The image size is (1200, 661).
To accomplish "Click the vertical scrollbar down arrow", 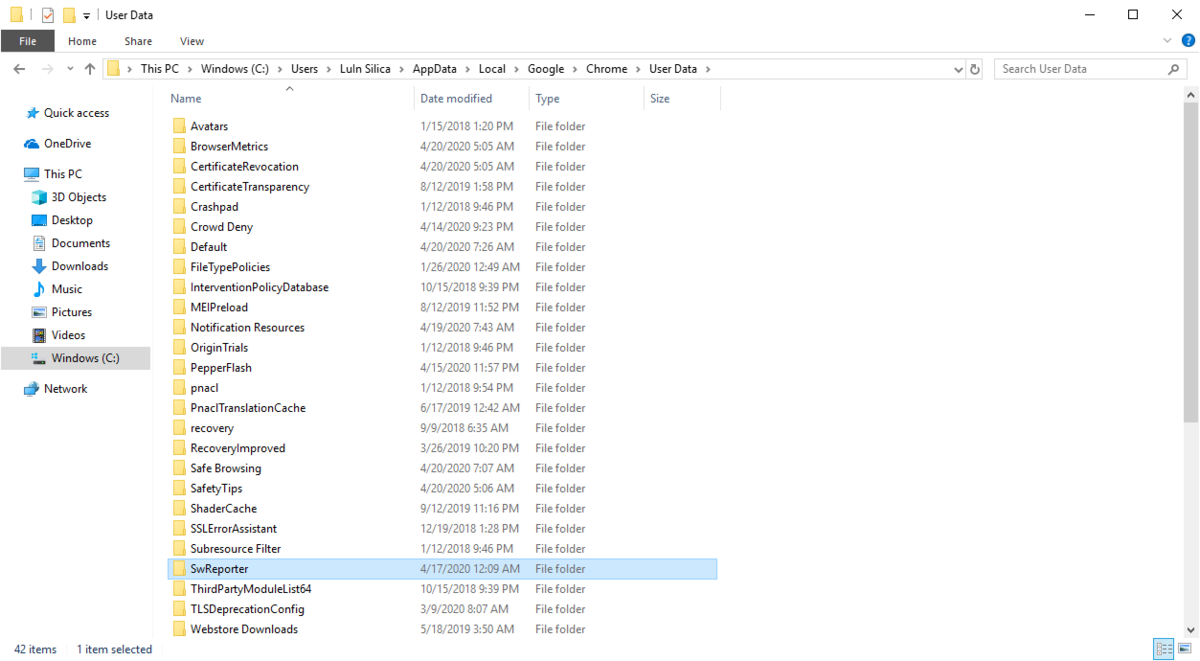I will click(x=1190, y=629).
